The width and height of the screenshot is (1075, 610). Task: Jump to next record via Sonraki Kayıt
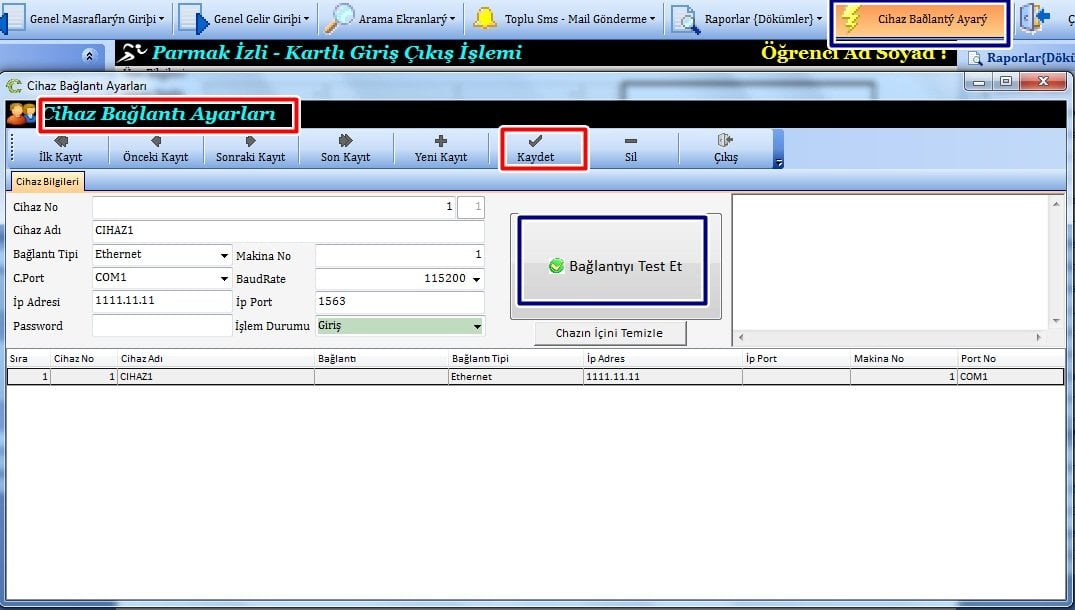250,148
